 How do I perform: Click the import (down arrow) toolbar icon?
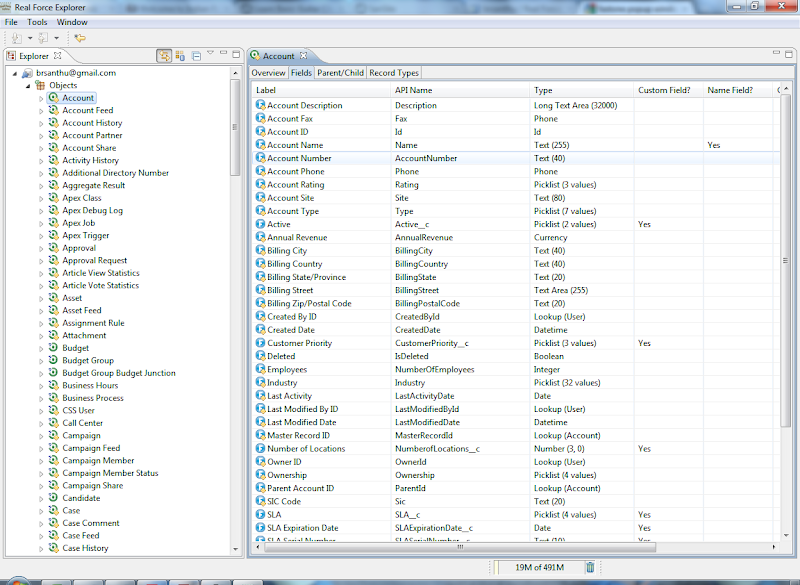coord(16,38)
